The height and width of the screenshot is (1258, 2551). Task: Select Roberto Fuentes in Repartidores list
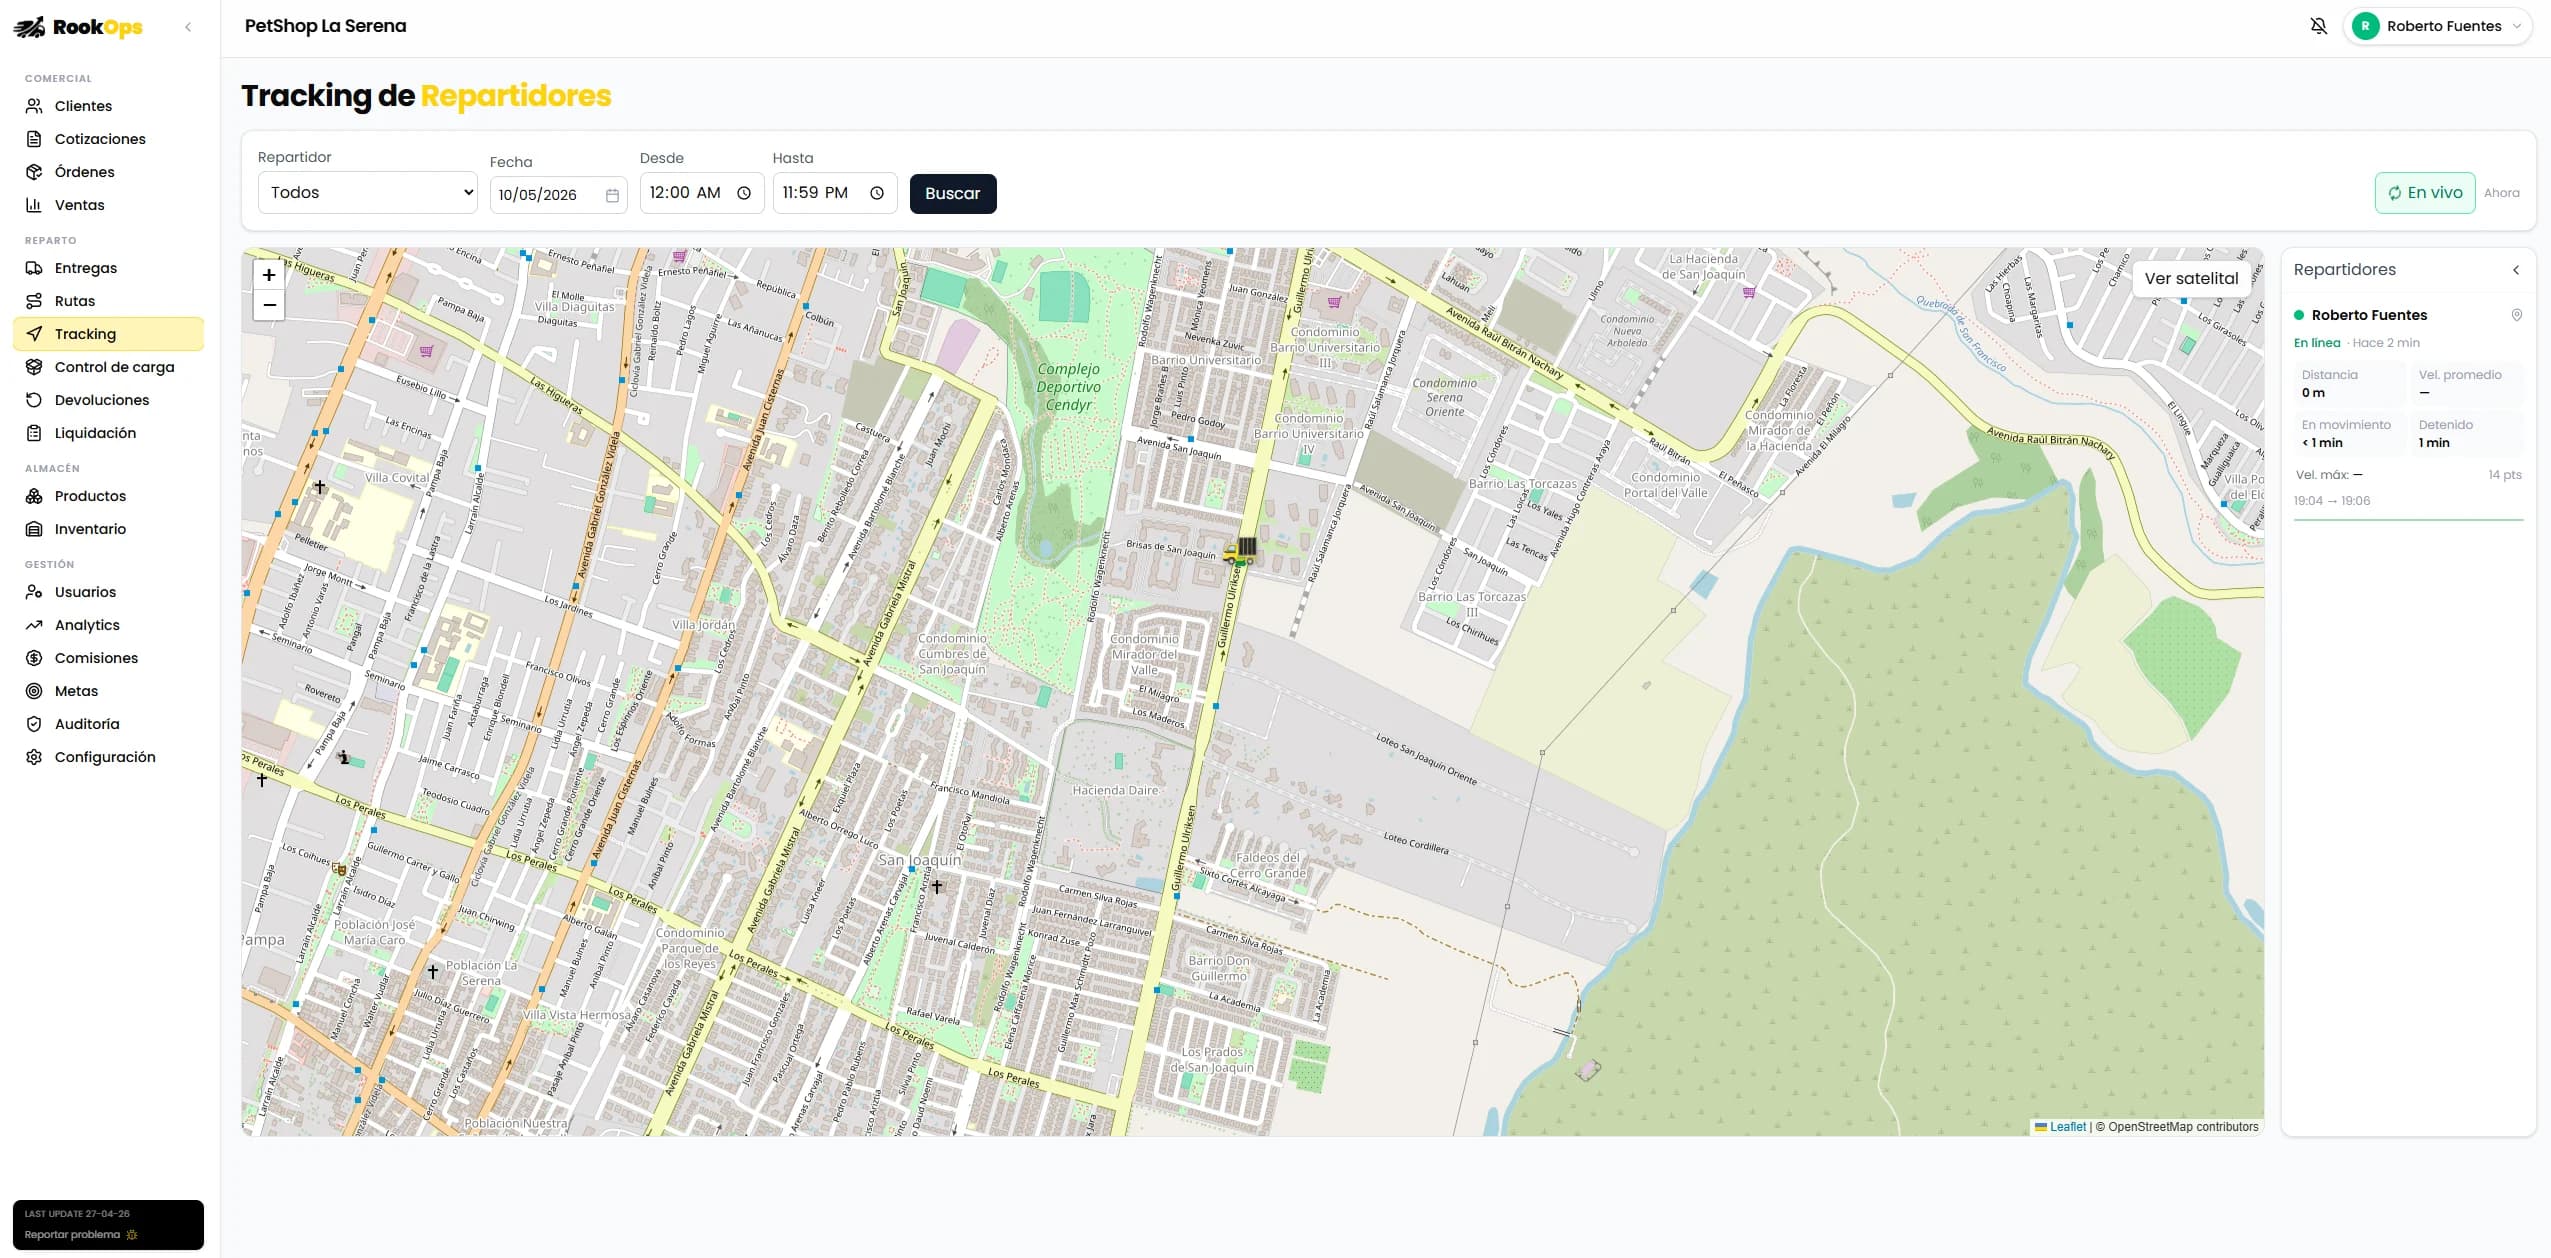pos(2369,315)
